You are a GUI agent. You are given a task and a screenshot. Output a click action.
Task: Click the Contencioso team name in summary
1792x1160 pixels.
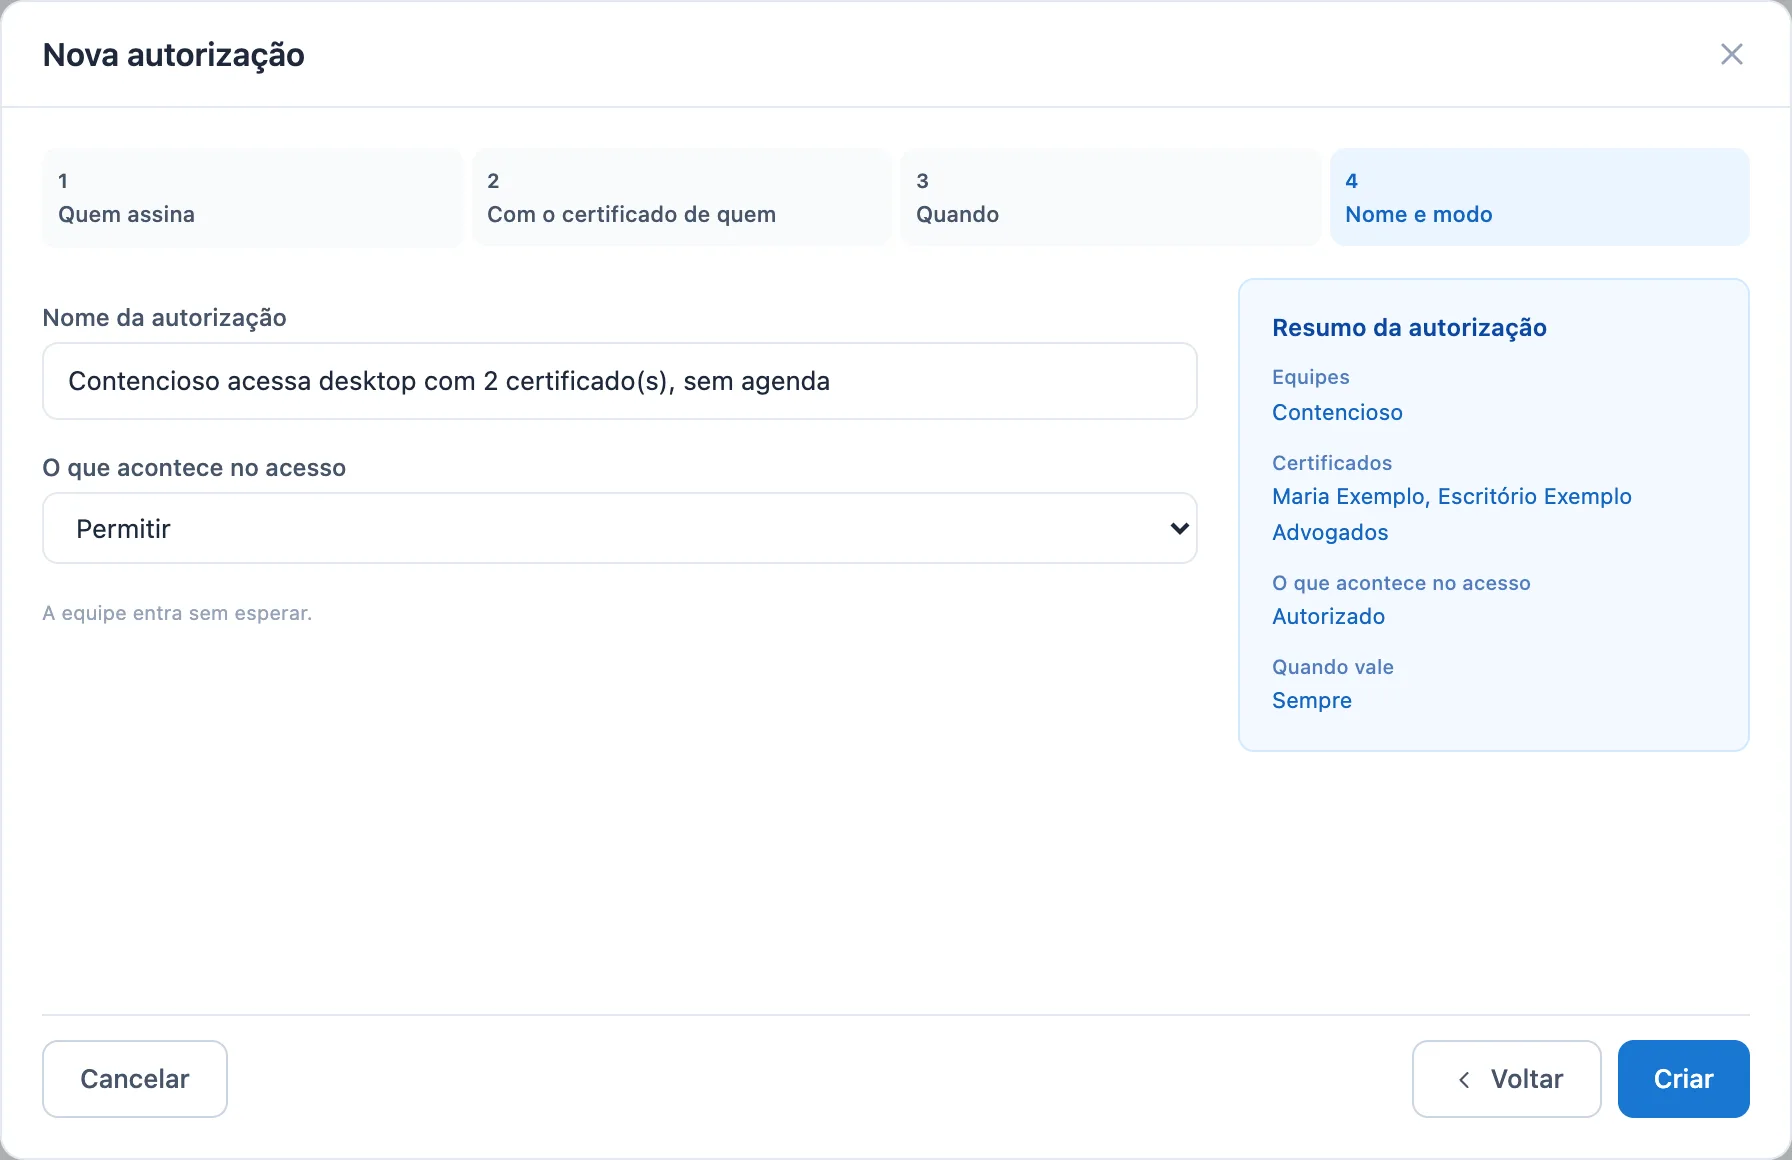1337,412
